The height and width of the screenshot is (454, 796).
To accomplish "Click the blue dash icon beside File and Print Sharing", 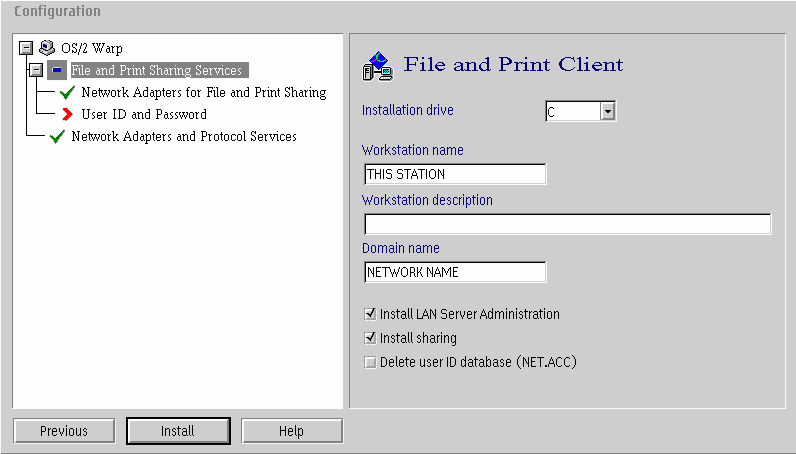I will coord(57,70).
